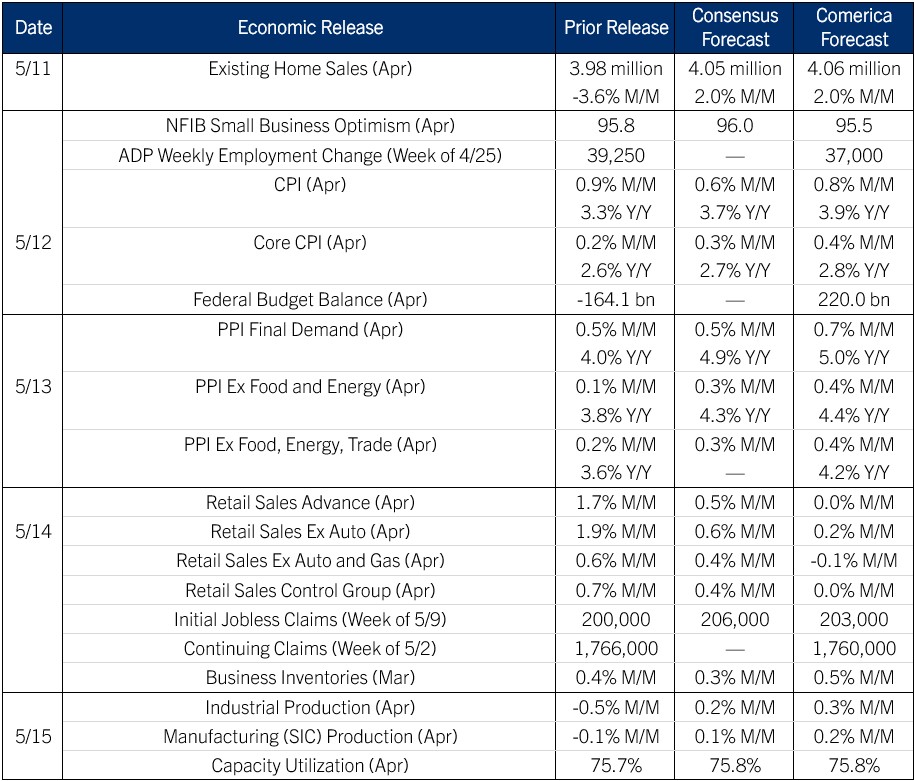Image resolution: width=914 pixels, height=781 pixels.
Task: Click the 'Core CPI (Apr)' row label
Action: [x=310, y=242]
